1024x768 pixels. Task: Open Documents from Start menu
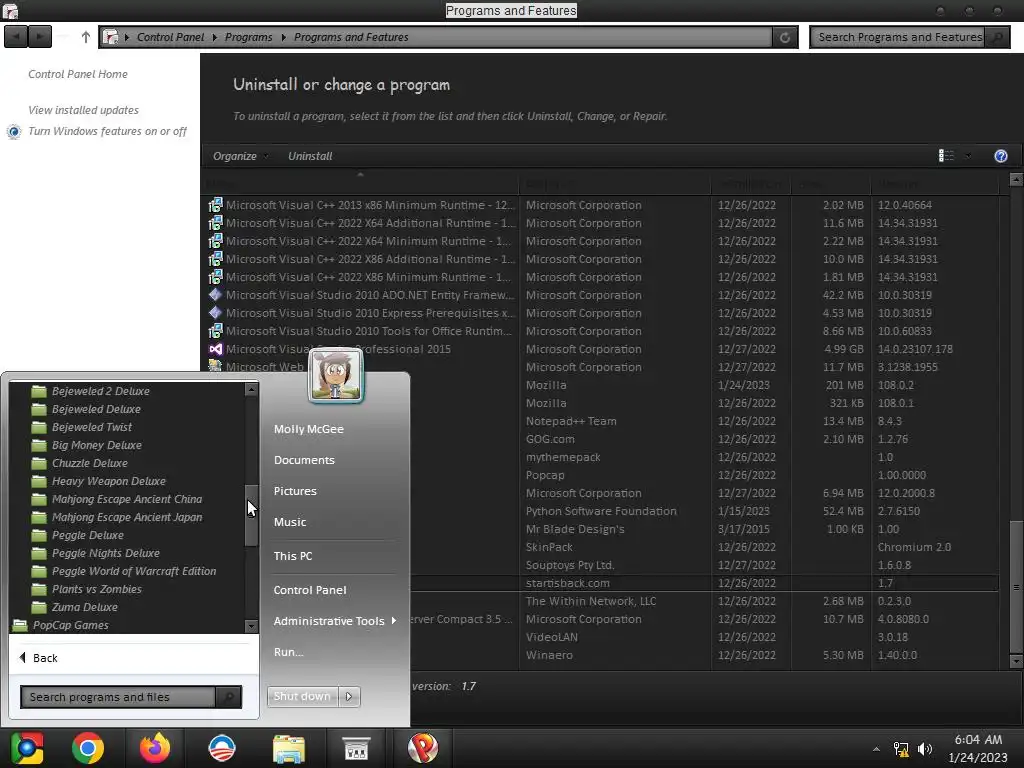tap(304, 460)
